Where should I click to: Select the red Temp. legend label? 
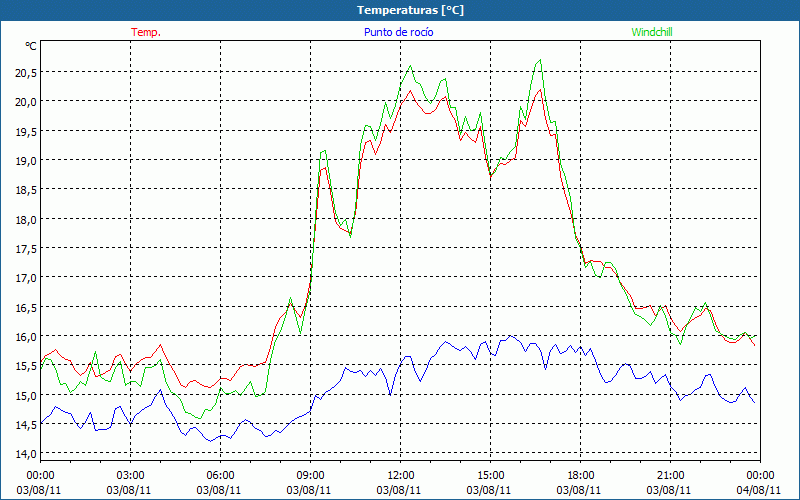click(146, 32)
